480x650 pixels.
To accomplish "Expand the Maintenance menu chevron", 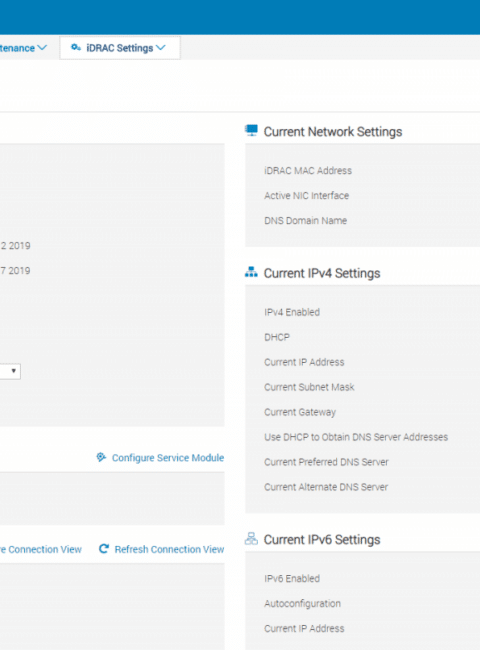I will coord(42,48).
